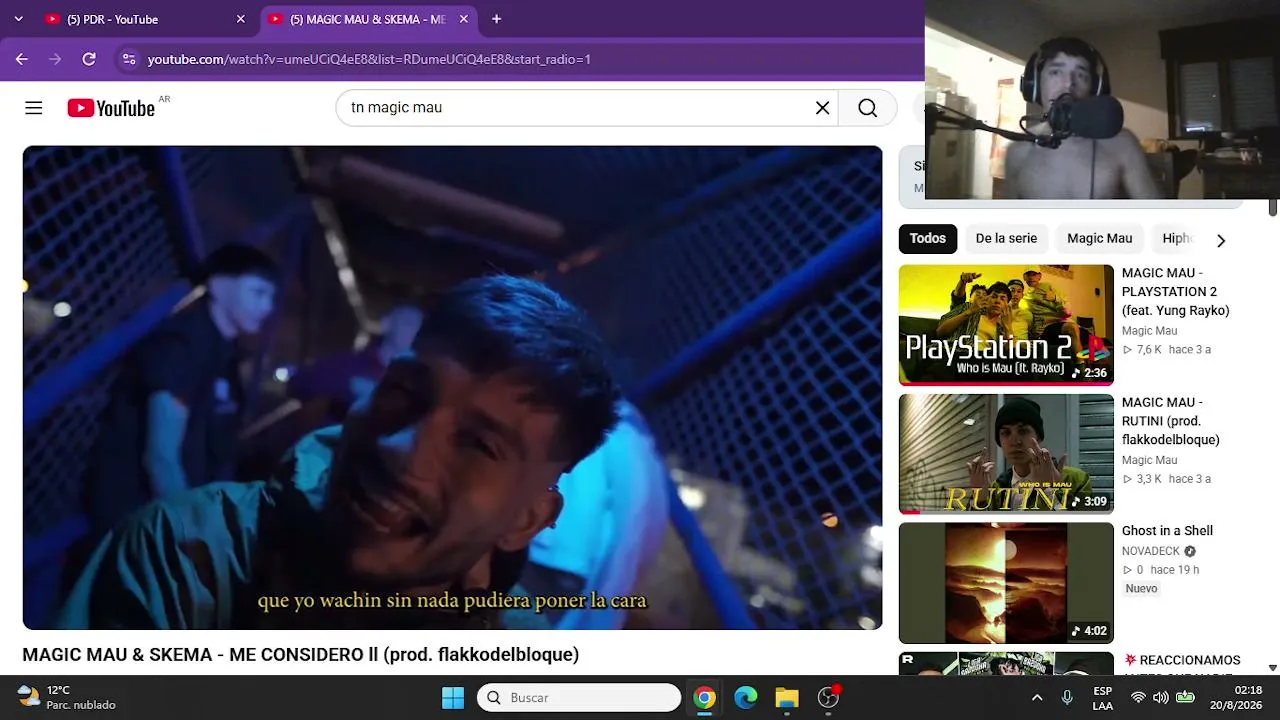This screenshot has width=1280, height=720.
Task: Clear the YouTube search text
Action: click(x=822, y=108)
